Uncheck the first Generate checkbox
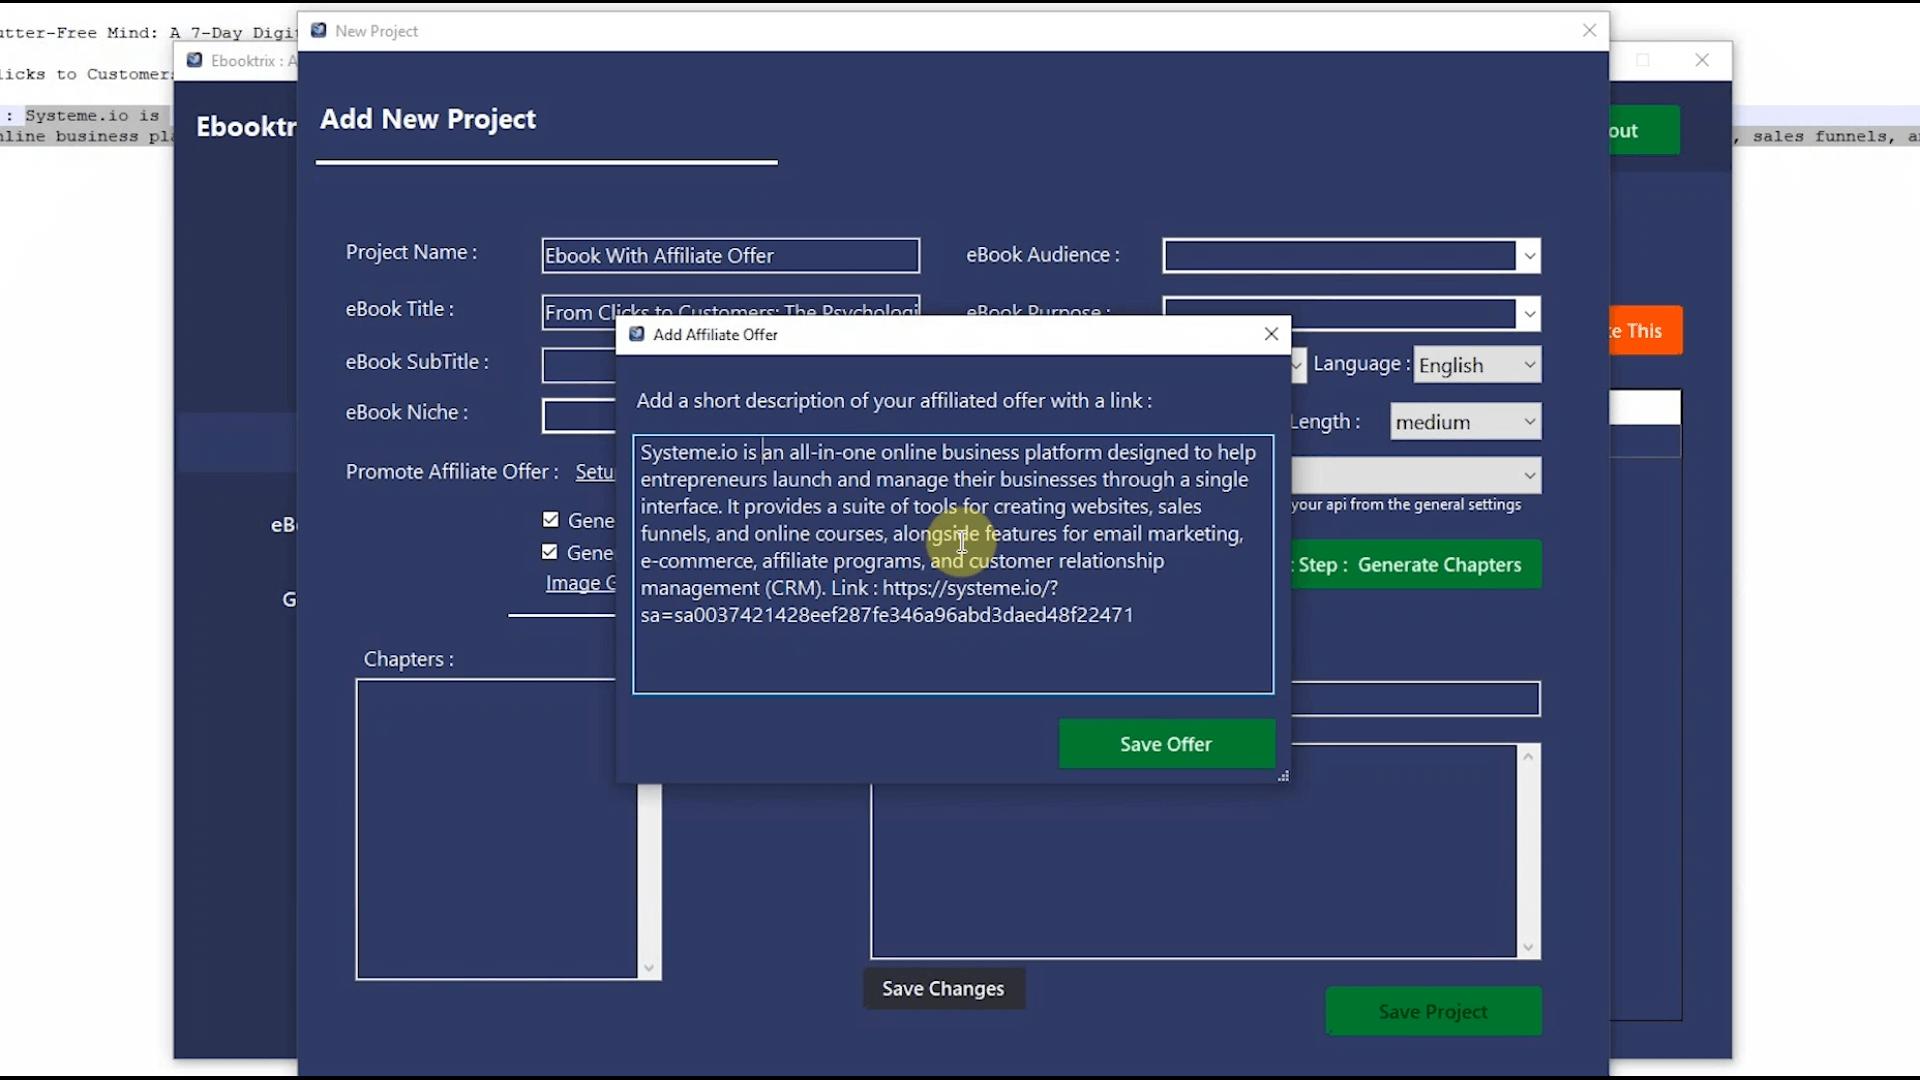The height and width of the screenshot is (1080, 1920). [x=550, y=519]
